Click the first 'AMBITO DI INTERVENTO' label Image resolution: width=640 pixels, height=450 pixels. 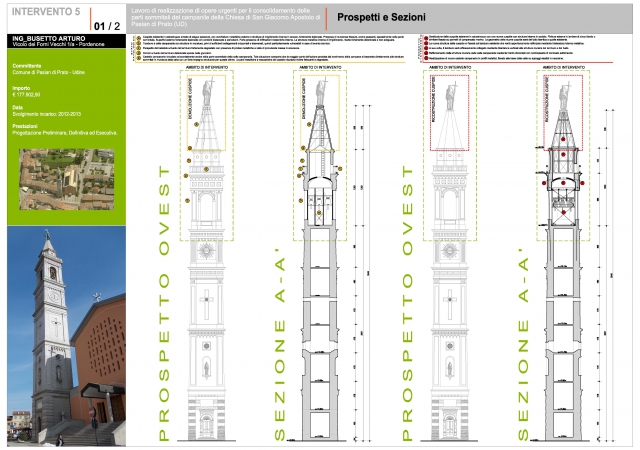pos(206,65)
